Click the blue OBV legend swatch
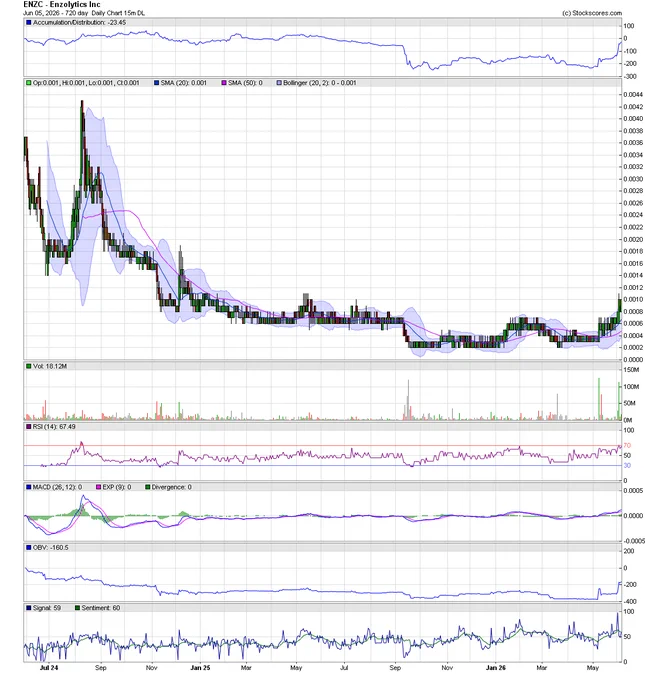Screen dimensions: 645x680 [29, 548]
